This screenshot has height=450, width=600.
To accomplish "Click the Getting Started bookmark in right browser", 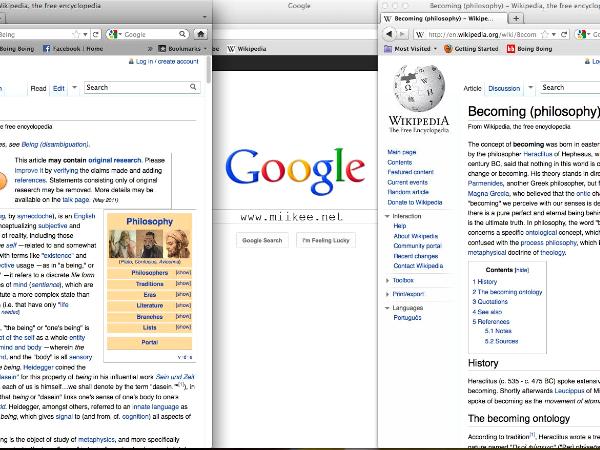I will click(x=471, y=49).
